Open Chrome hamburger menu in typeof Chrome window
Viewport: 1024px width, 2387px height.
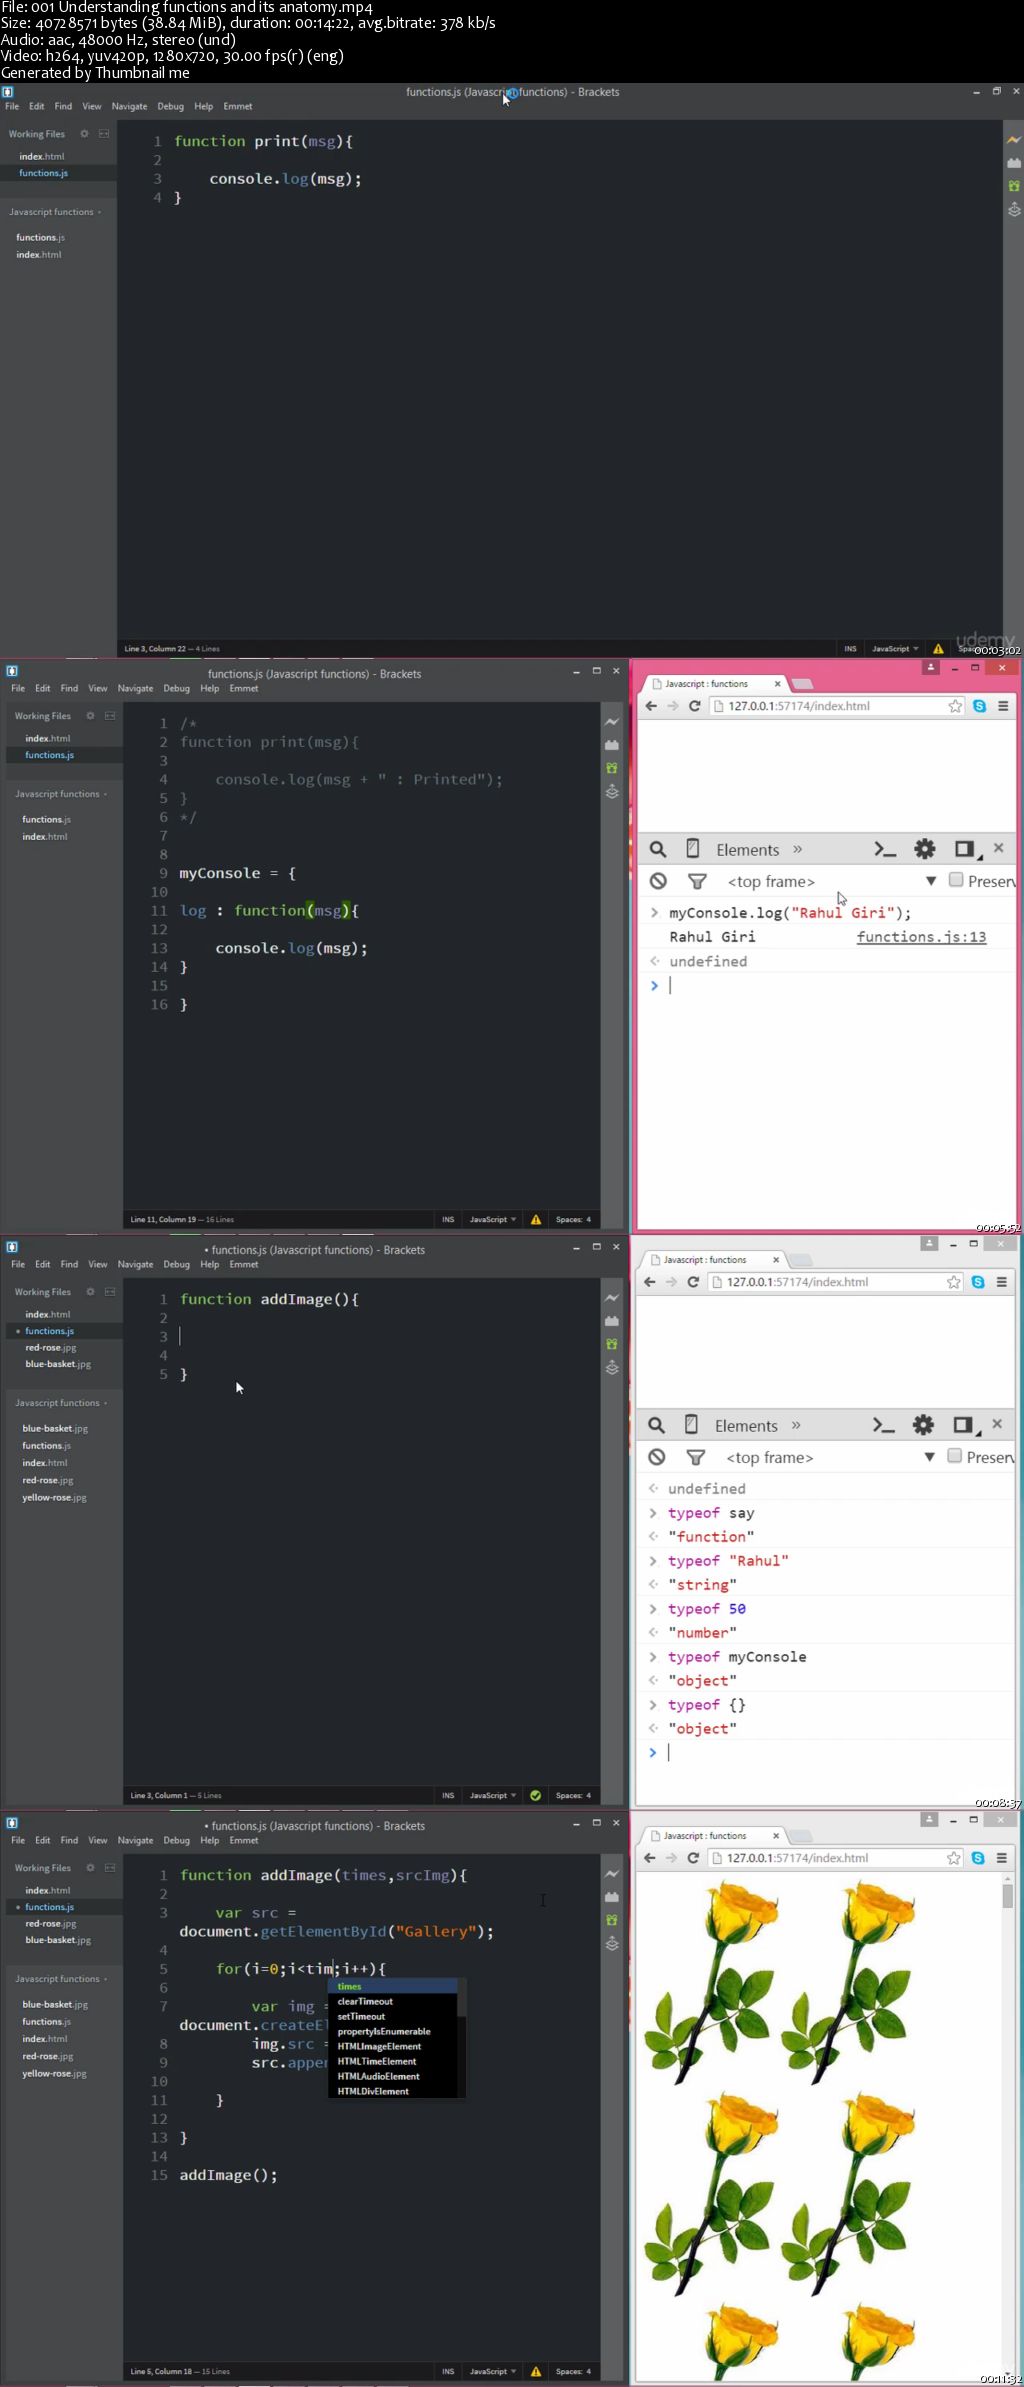1001,1282
